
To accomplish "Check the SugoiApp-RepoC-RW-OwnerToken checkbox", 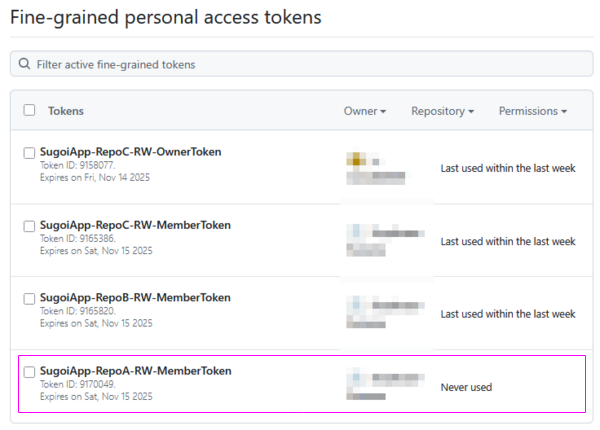I will [29, 153].
